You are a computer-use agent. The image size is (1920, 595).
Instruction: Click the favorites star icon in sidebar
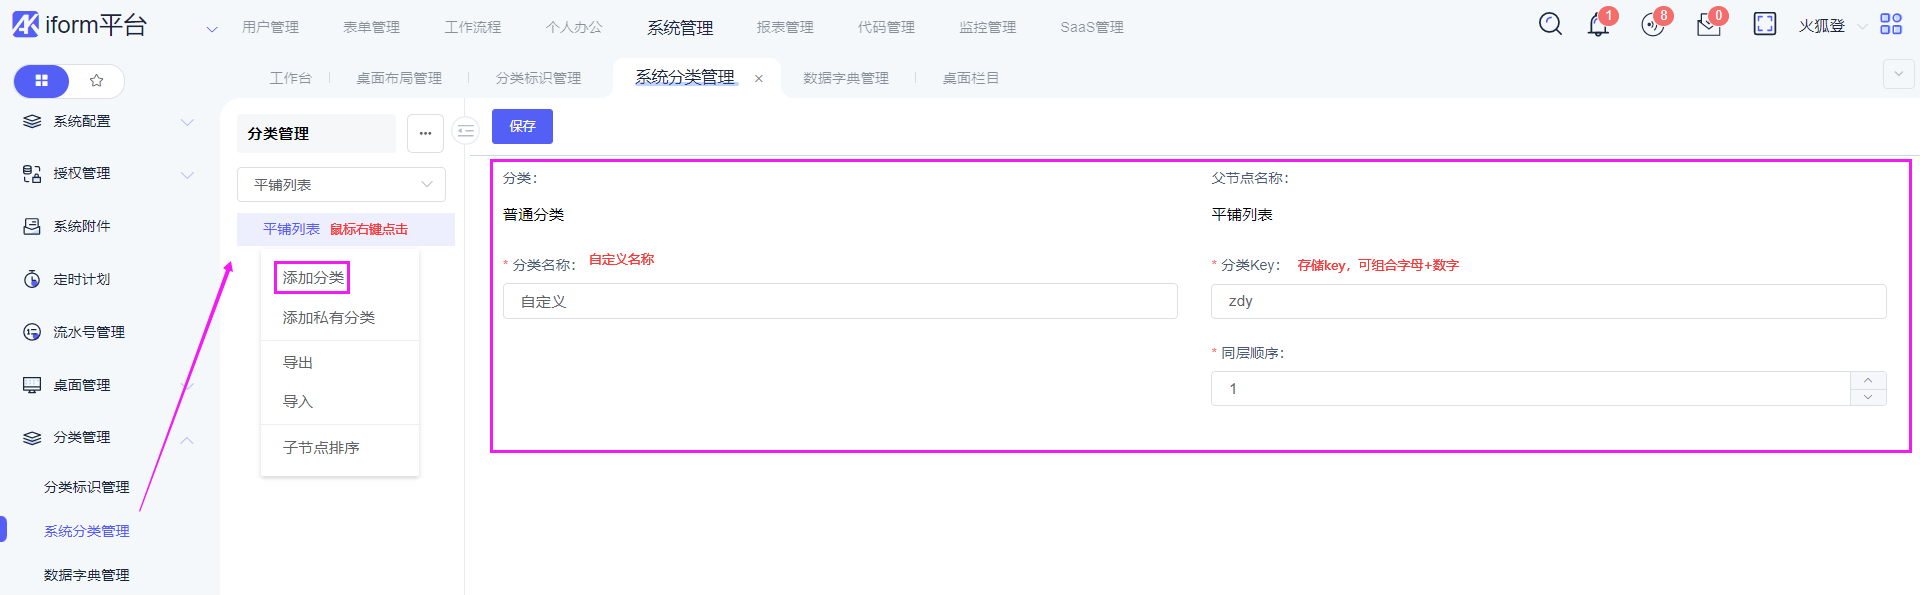(97, 81)
